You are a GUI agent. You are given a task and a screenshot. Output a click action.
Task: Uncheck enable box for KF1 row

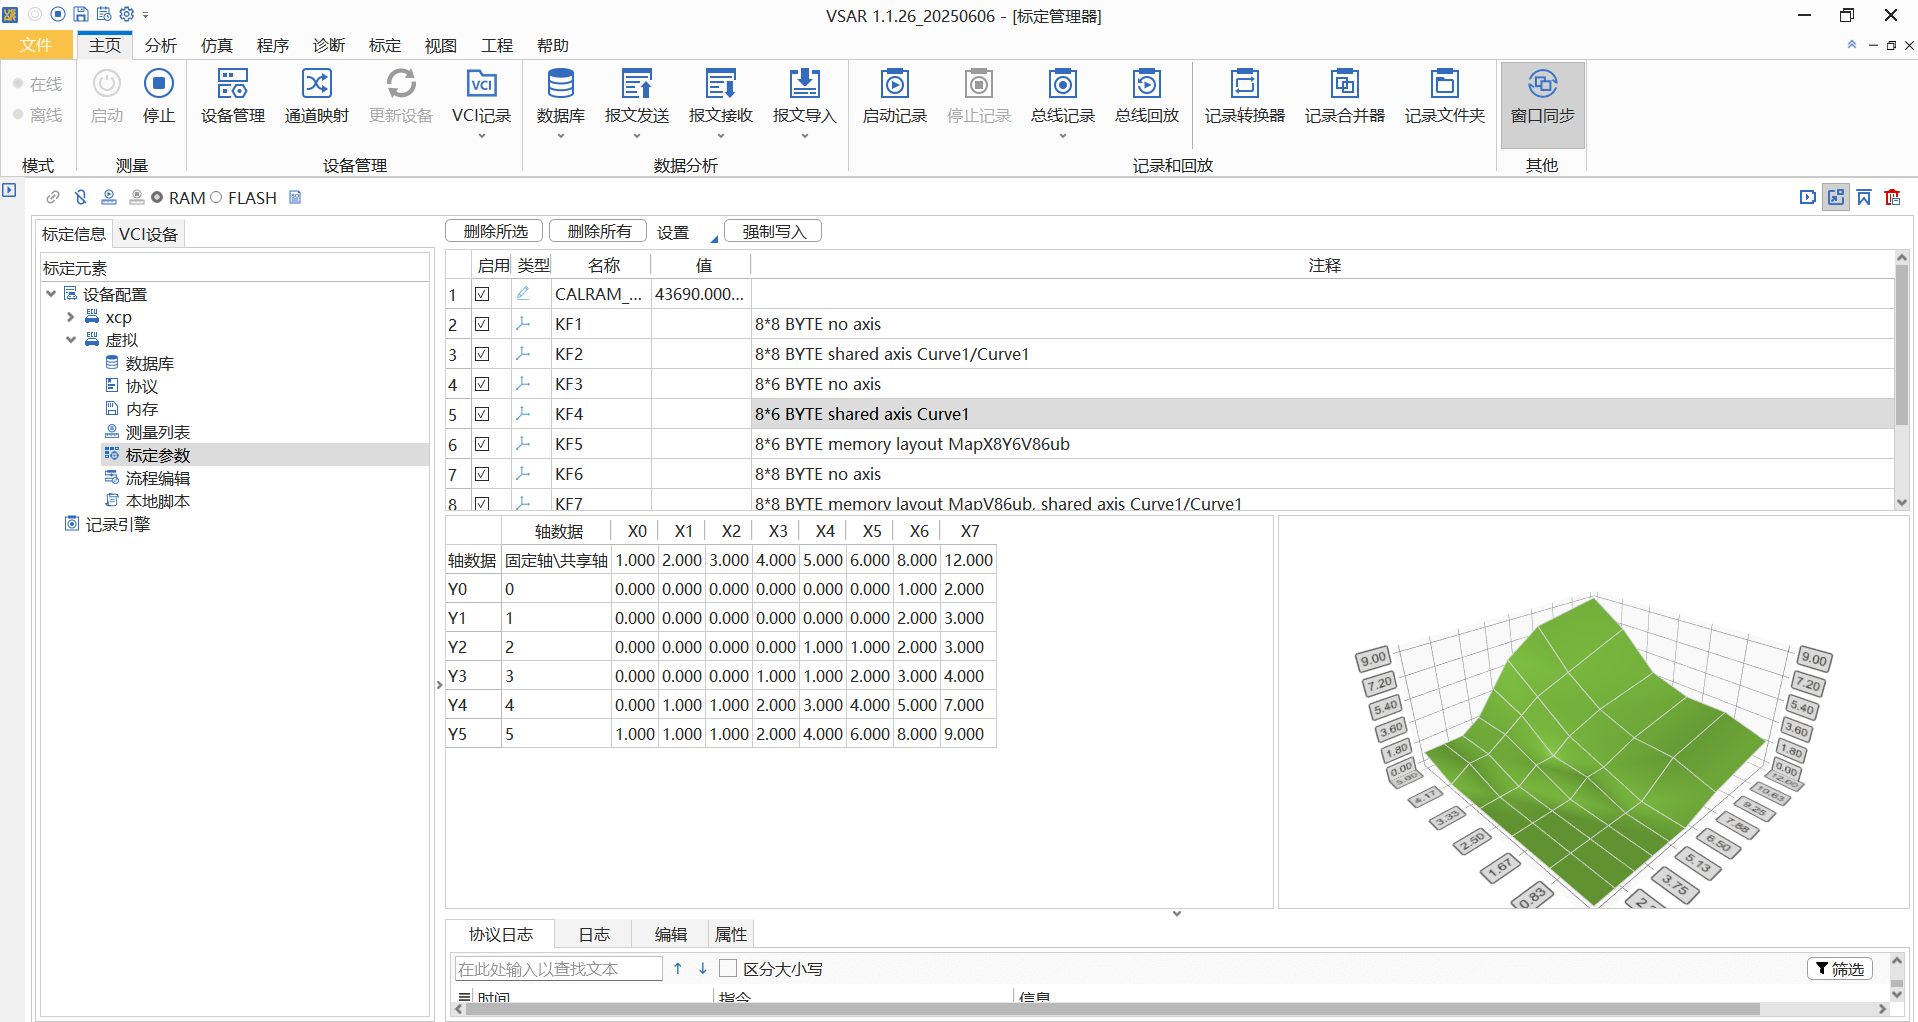[482, 324]
